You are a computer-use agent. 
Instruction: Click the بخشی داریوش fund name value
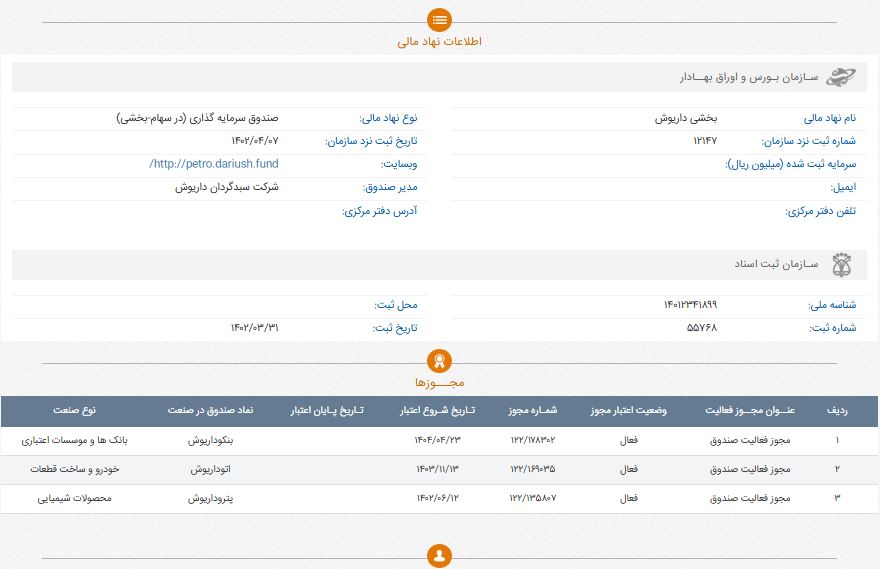[686, 118]
